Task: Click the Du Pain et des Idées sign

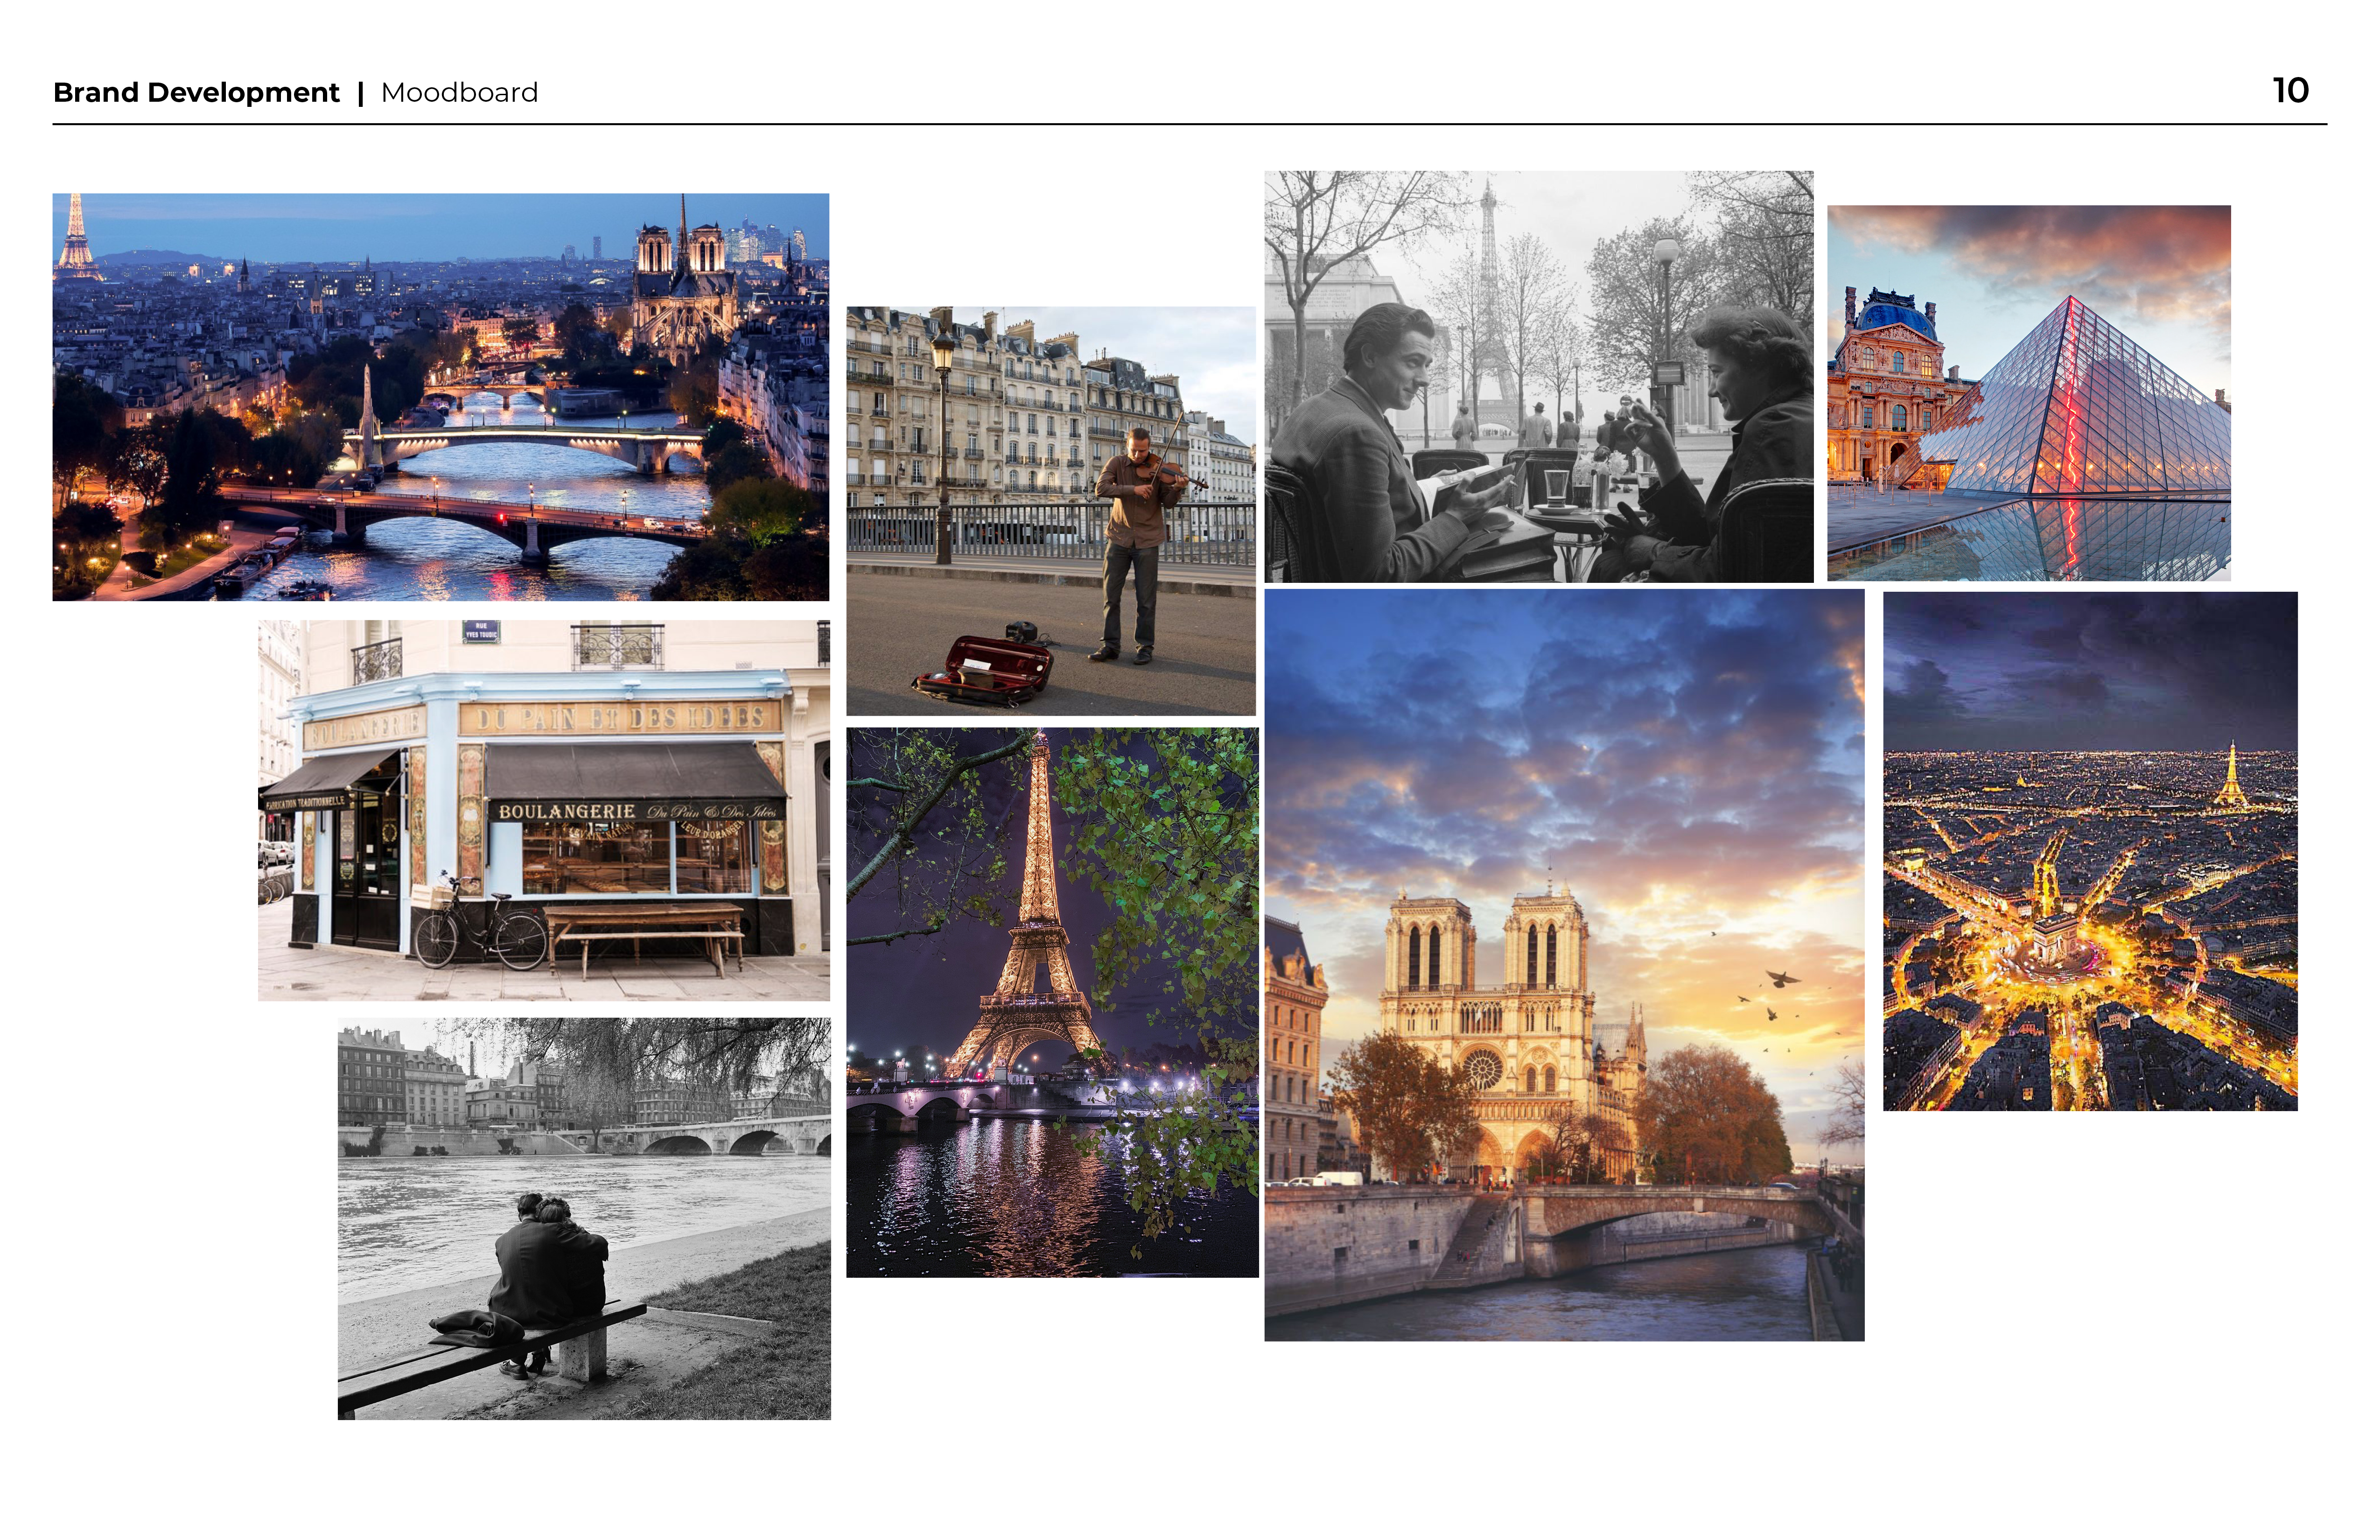Action: click(x=620, y=718)
